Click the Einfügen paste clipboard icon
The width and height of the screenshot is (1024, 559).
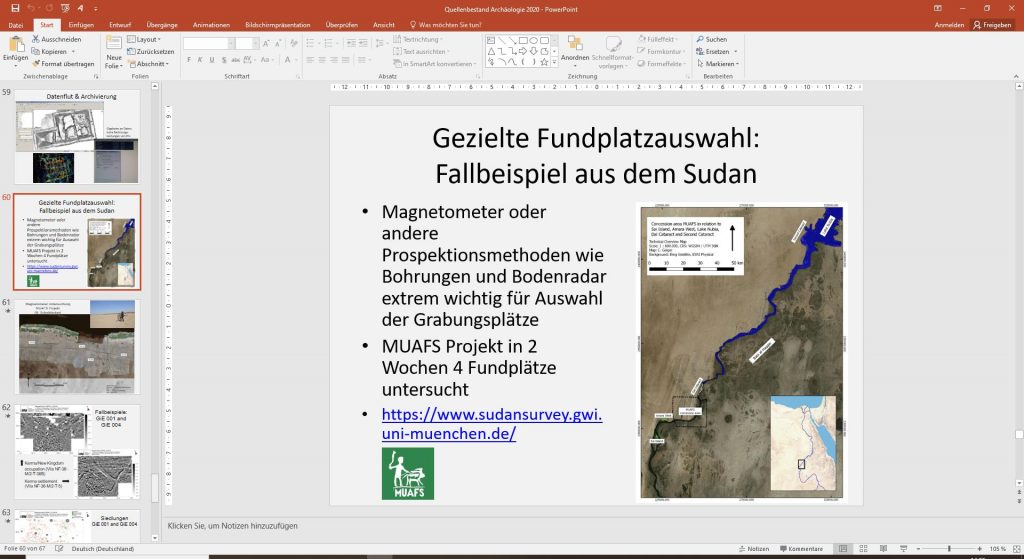[x=16, y=45]
